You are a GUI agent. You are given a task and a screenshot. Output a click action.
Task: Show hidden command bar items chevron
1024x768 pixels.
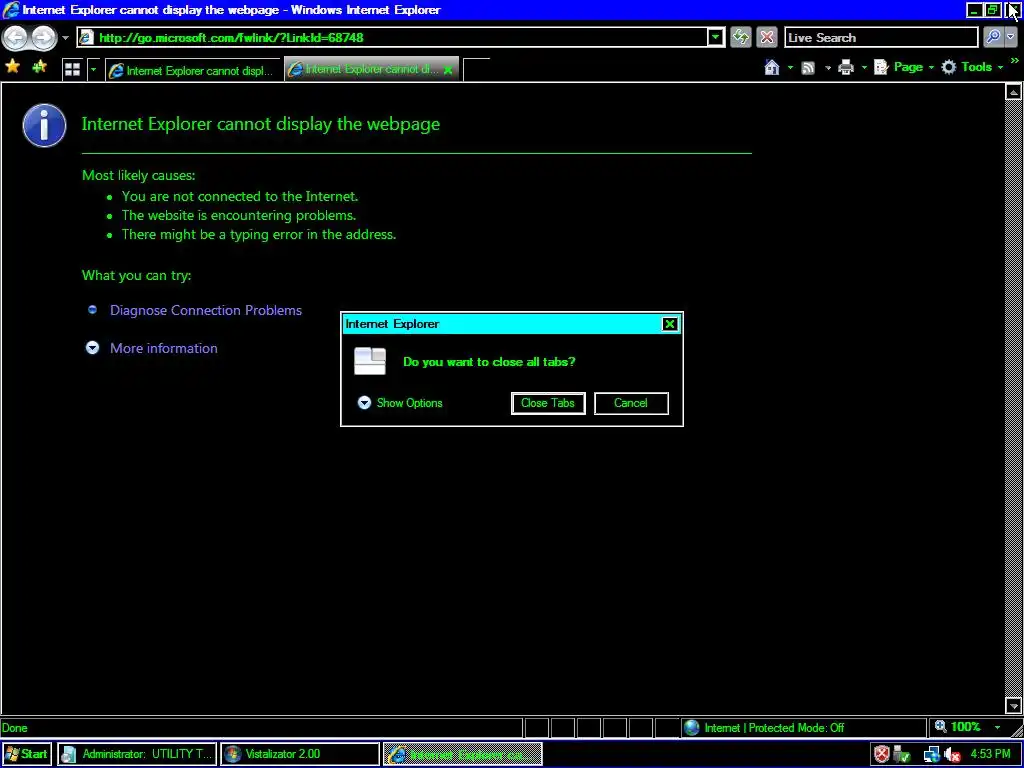click(1014, 61)
